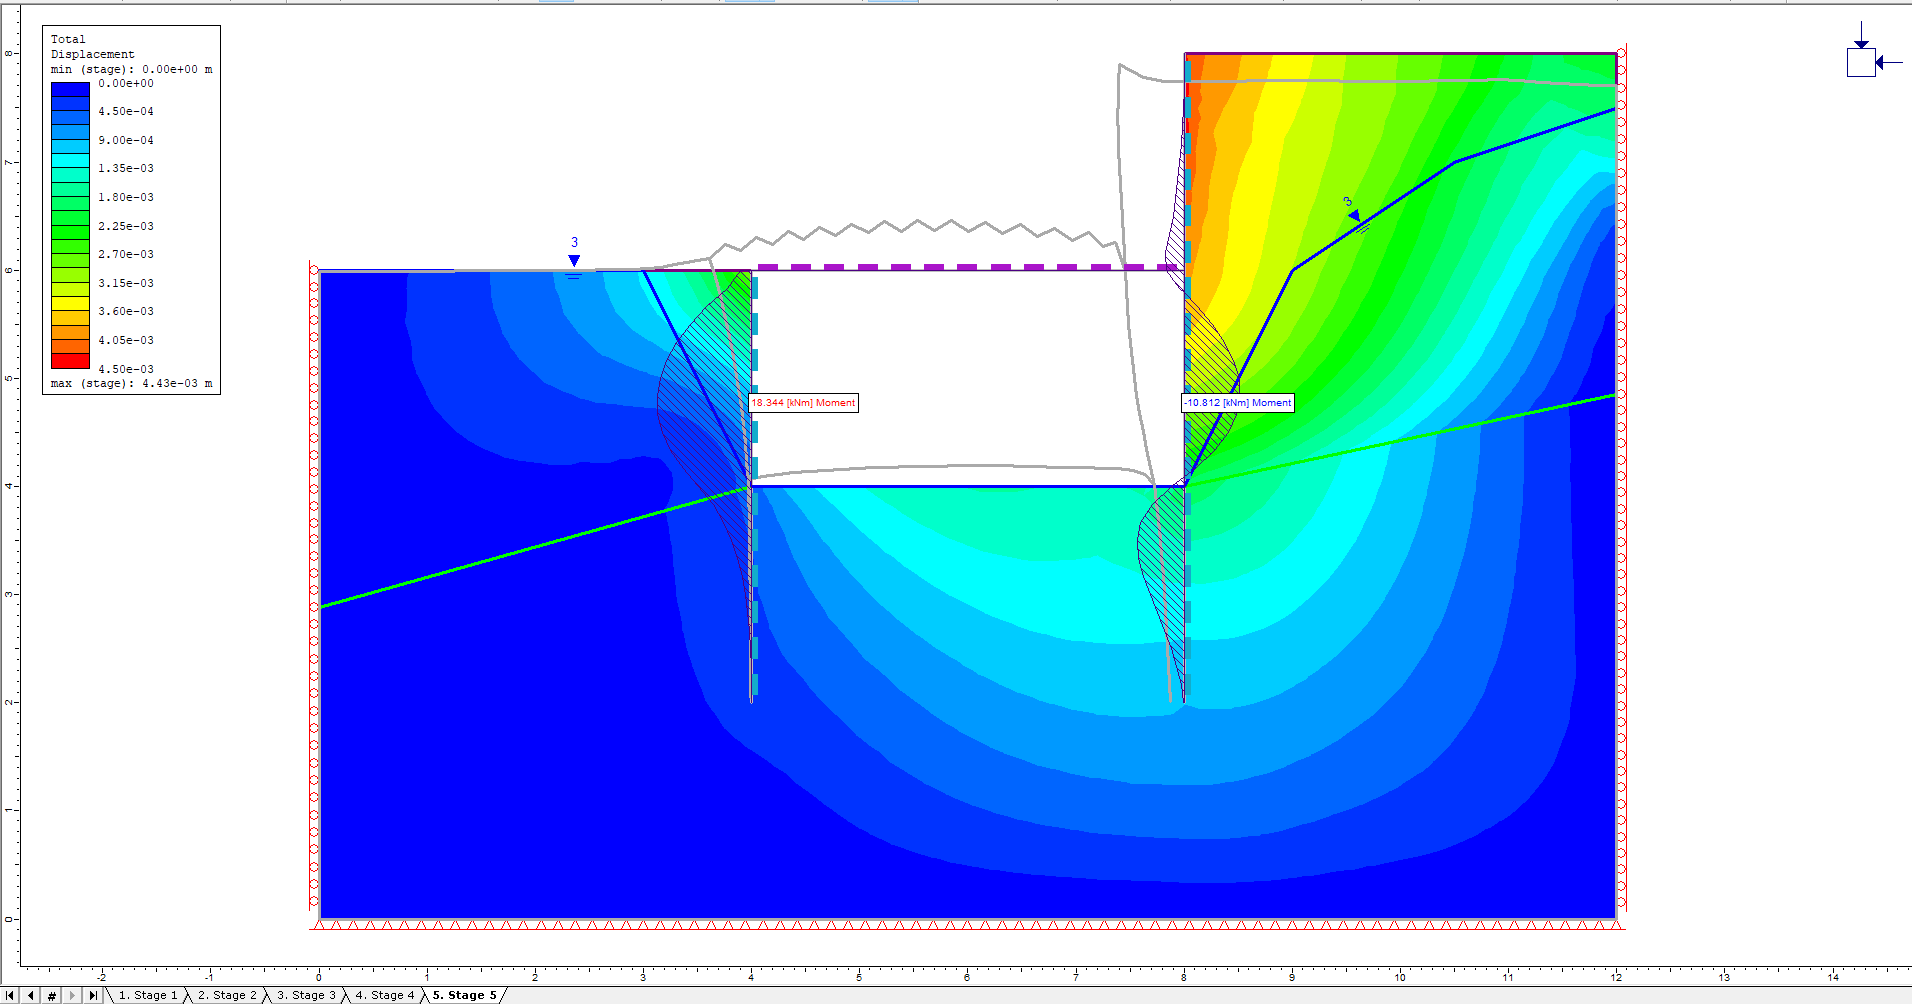Screen dimensions: 1912x1004
Task: Click the legend min (stage) 0.00e+00 m text
Action: [132, 70]
